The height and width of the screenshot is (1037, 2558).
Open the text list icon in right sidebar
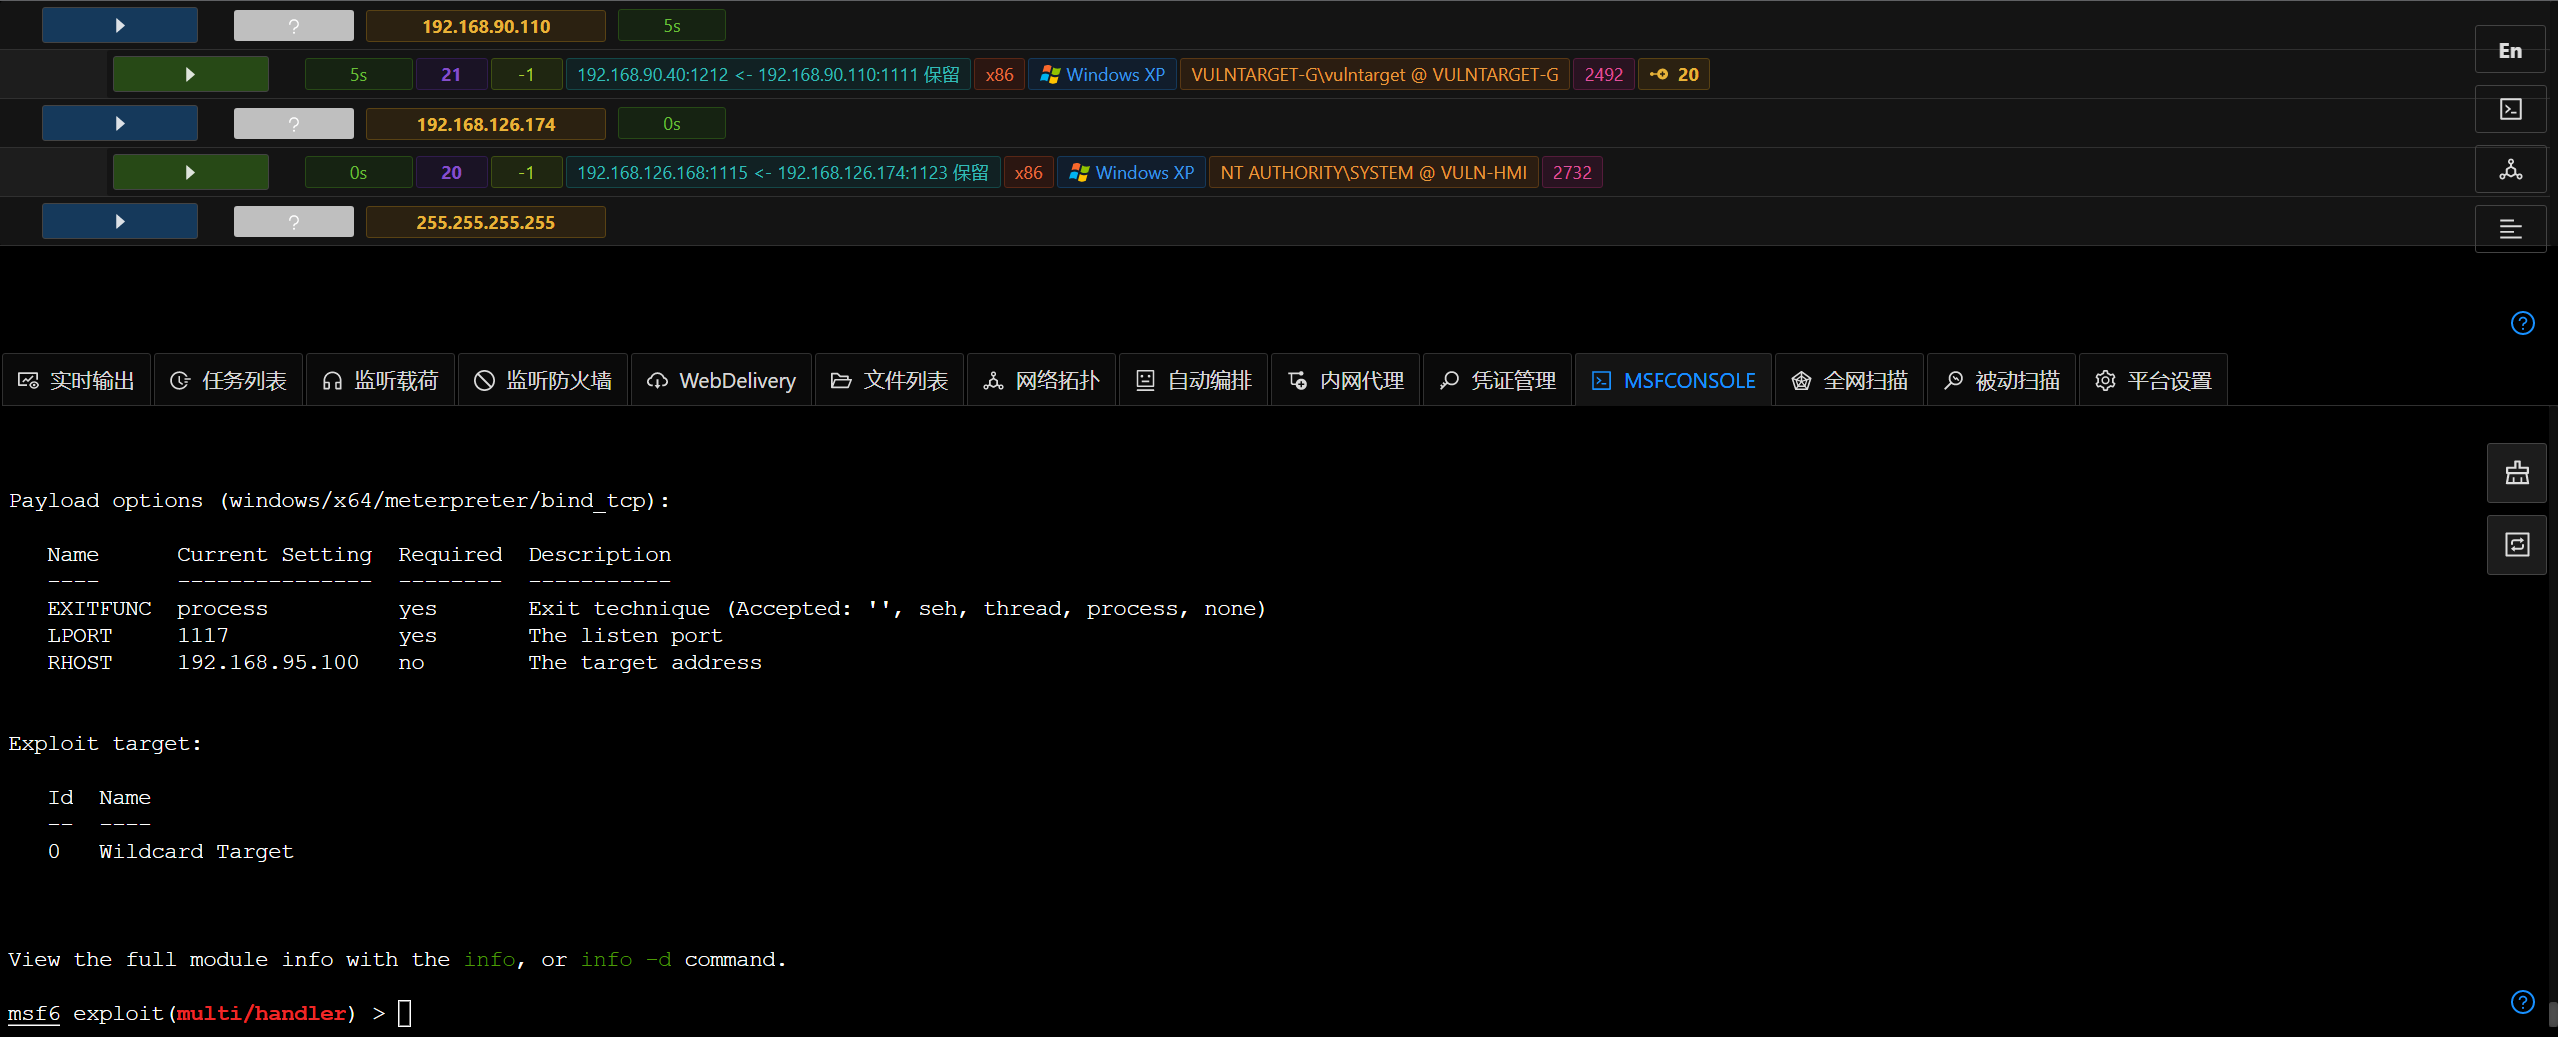(2510, 229)
